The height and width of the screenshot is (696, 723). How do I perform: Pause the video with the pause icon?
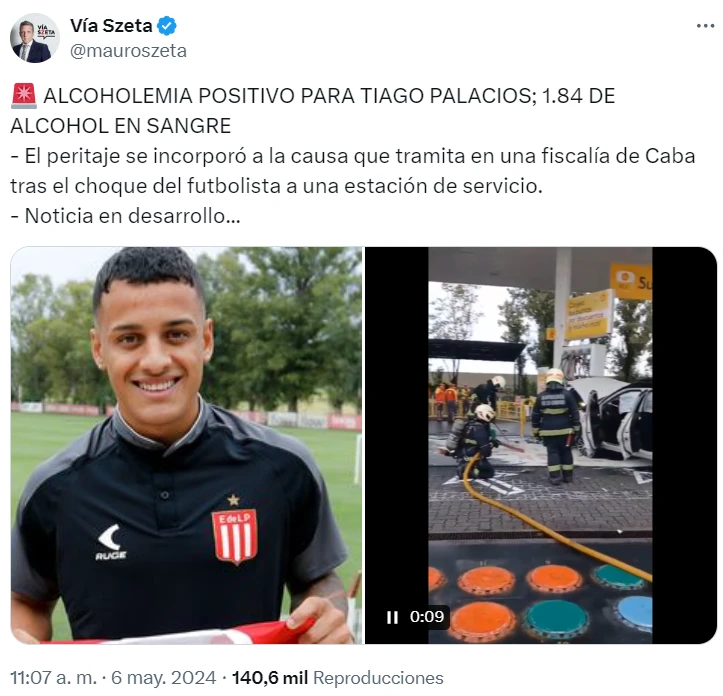[392, 617]
